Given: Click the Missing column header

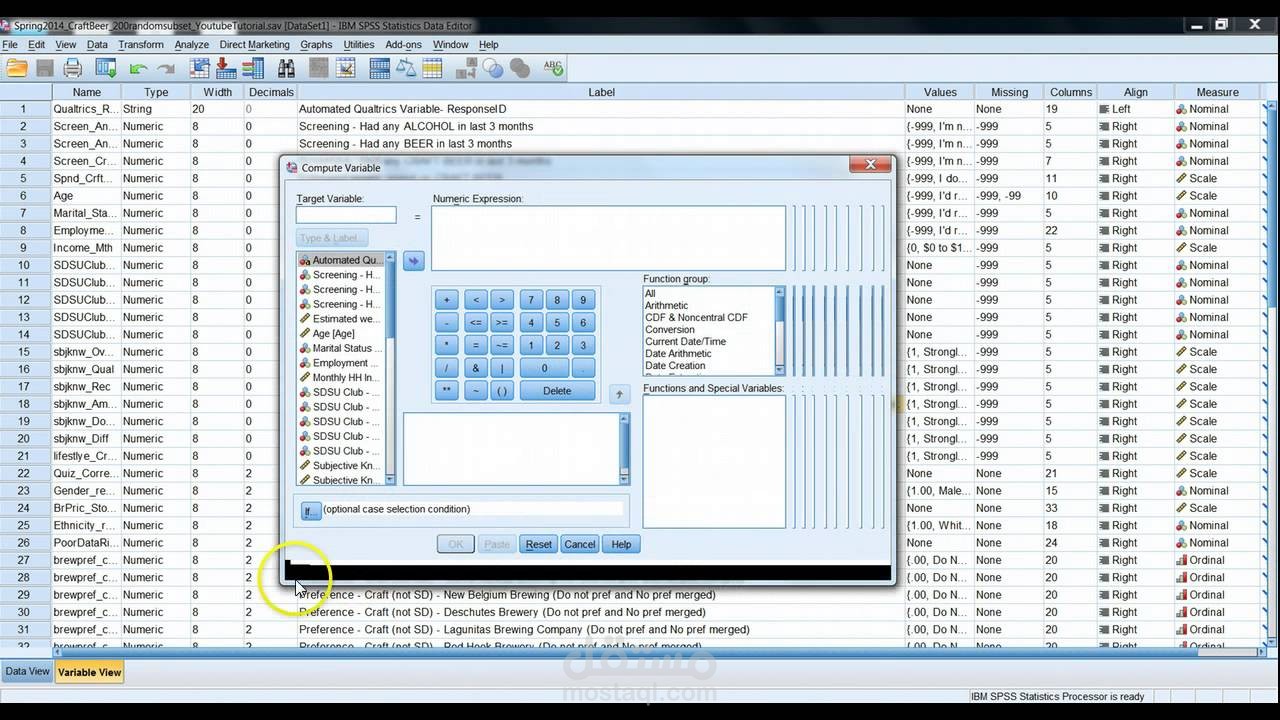Looking at the screenshot, I should [1009, 92].
